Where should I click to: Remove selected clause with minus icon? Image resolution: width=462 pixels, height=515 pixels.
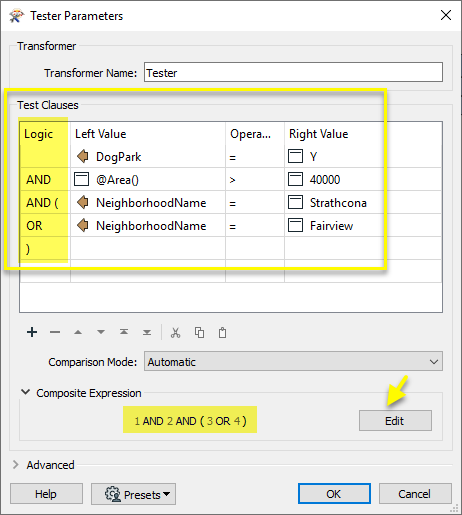pyautogui.click(x=55, y=332)
